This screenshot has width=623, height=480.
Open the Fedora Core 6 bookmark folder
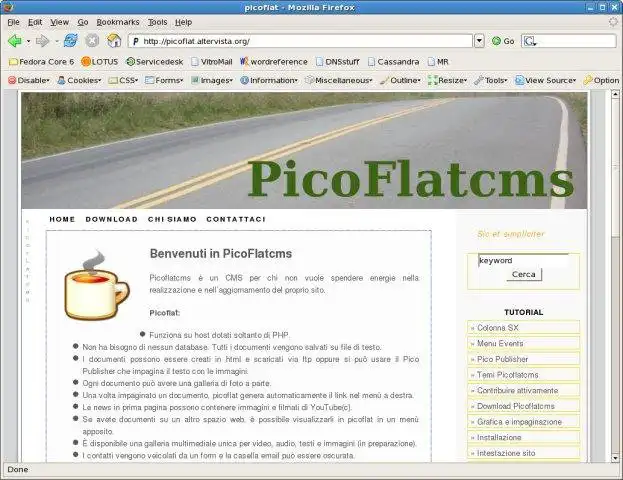tap(41, 62)
